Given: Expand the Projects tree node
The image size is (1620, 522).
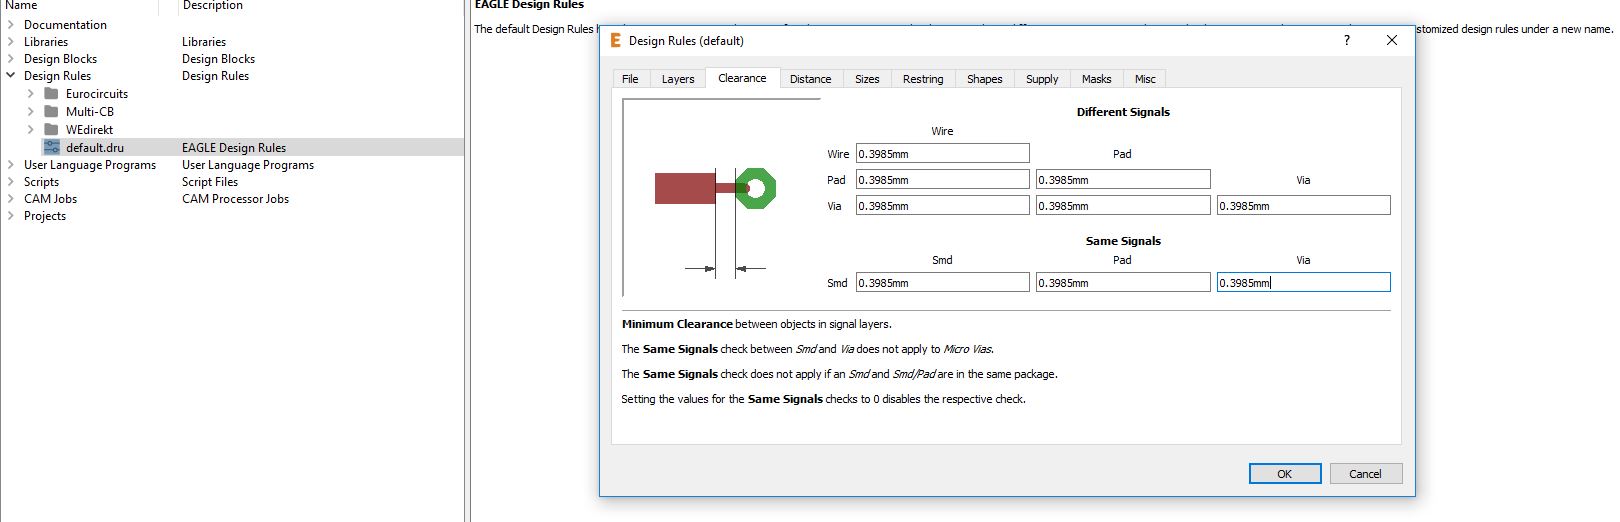Looking at the screenshot, I should tap(11, 215).
